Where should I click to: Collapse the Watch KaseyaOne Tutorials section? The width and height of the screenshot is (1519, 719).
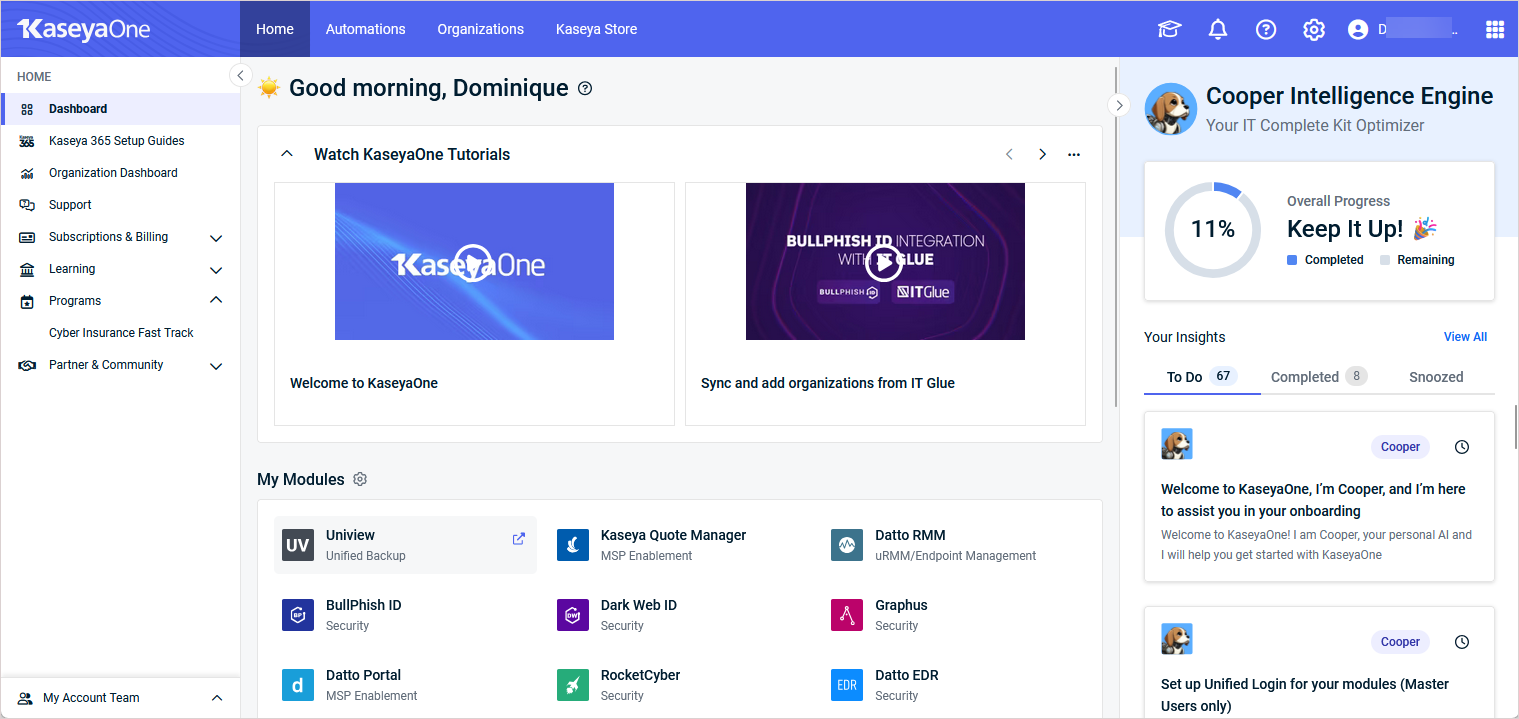pos(287,154)
